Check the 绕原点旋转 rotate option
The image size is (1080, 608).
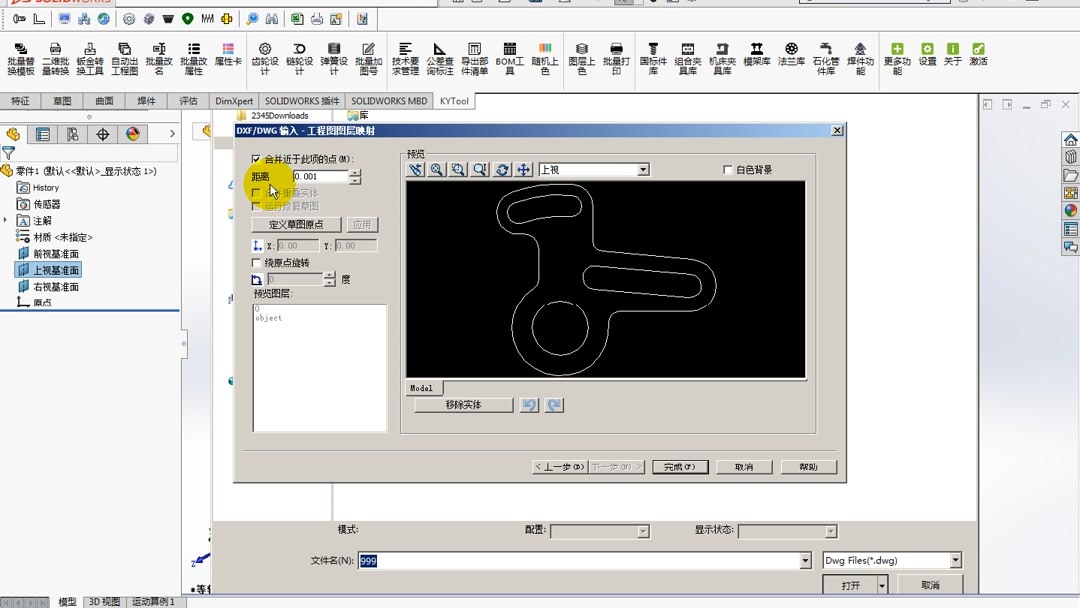tap(256, 263)
